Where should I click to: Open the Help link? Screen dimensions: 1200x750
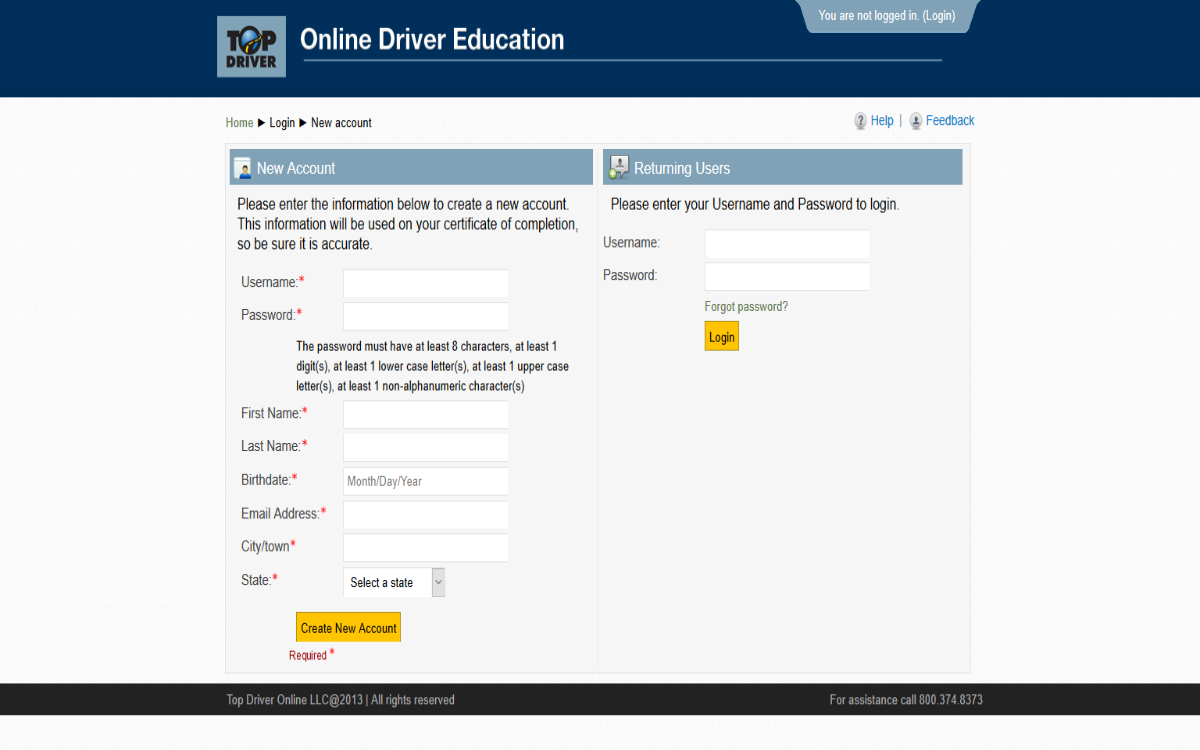(x=882, y=121)
